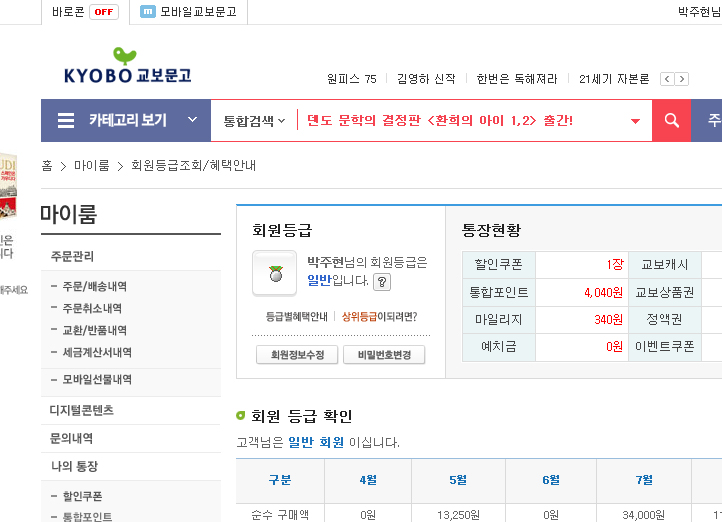Click the question mark help icon beside 일반
Viewport: 722px width, 522px height.
[382, 282]
